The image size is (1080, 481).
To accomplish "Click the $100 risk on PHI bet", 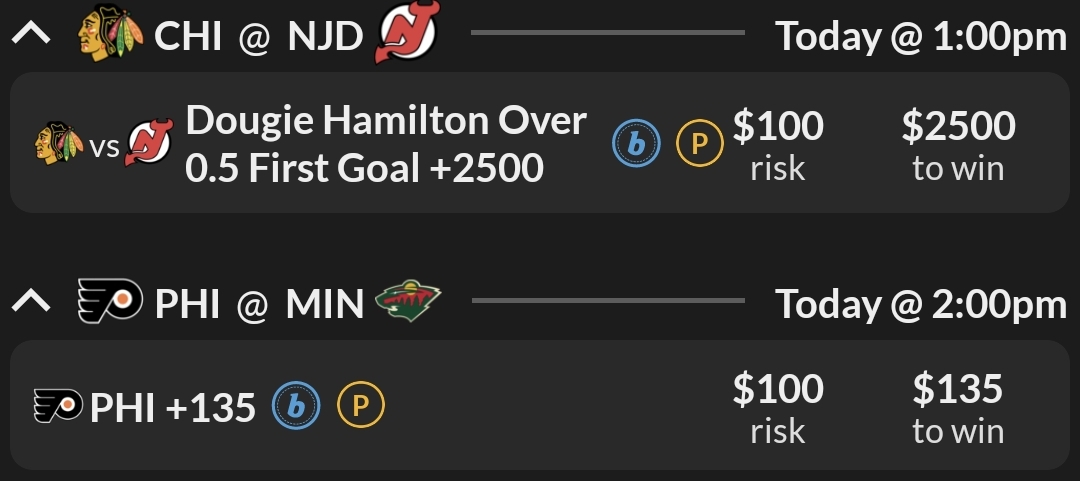I will point(778,407).
